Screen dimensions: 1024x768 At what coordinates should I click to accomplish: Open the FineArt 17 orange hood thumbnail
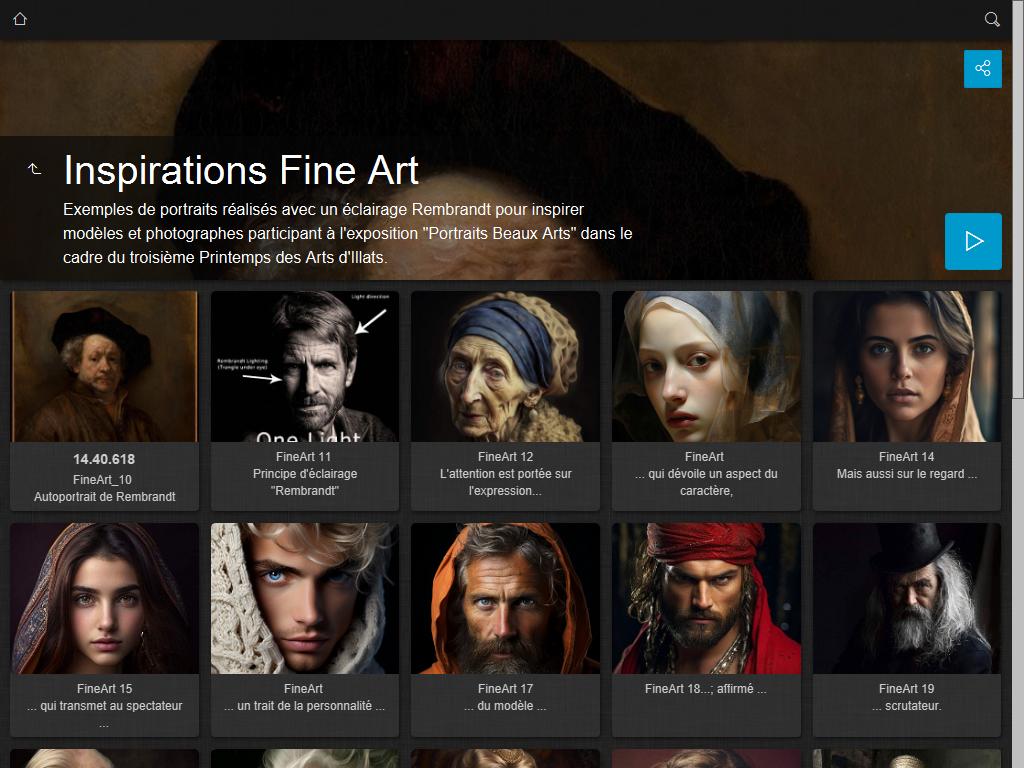505,598
